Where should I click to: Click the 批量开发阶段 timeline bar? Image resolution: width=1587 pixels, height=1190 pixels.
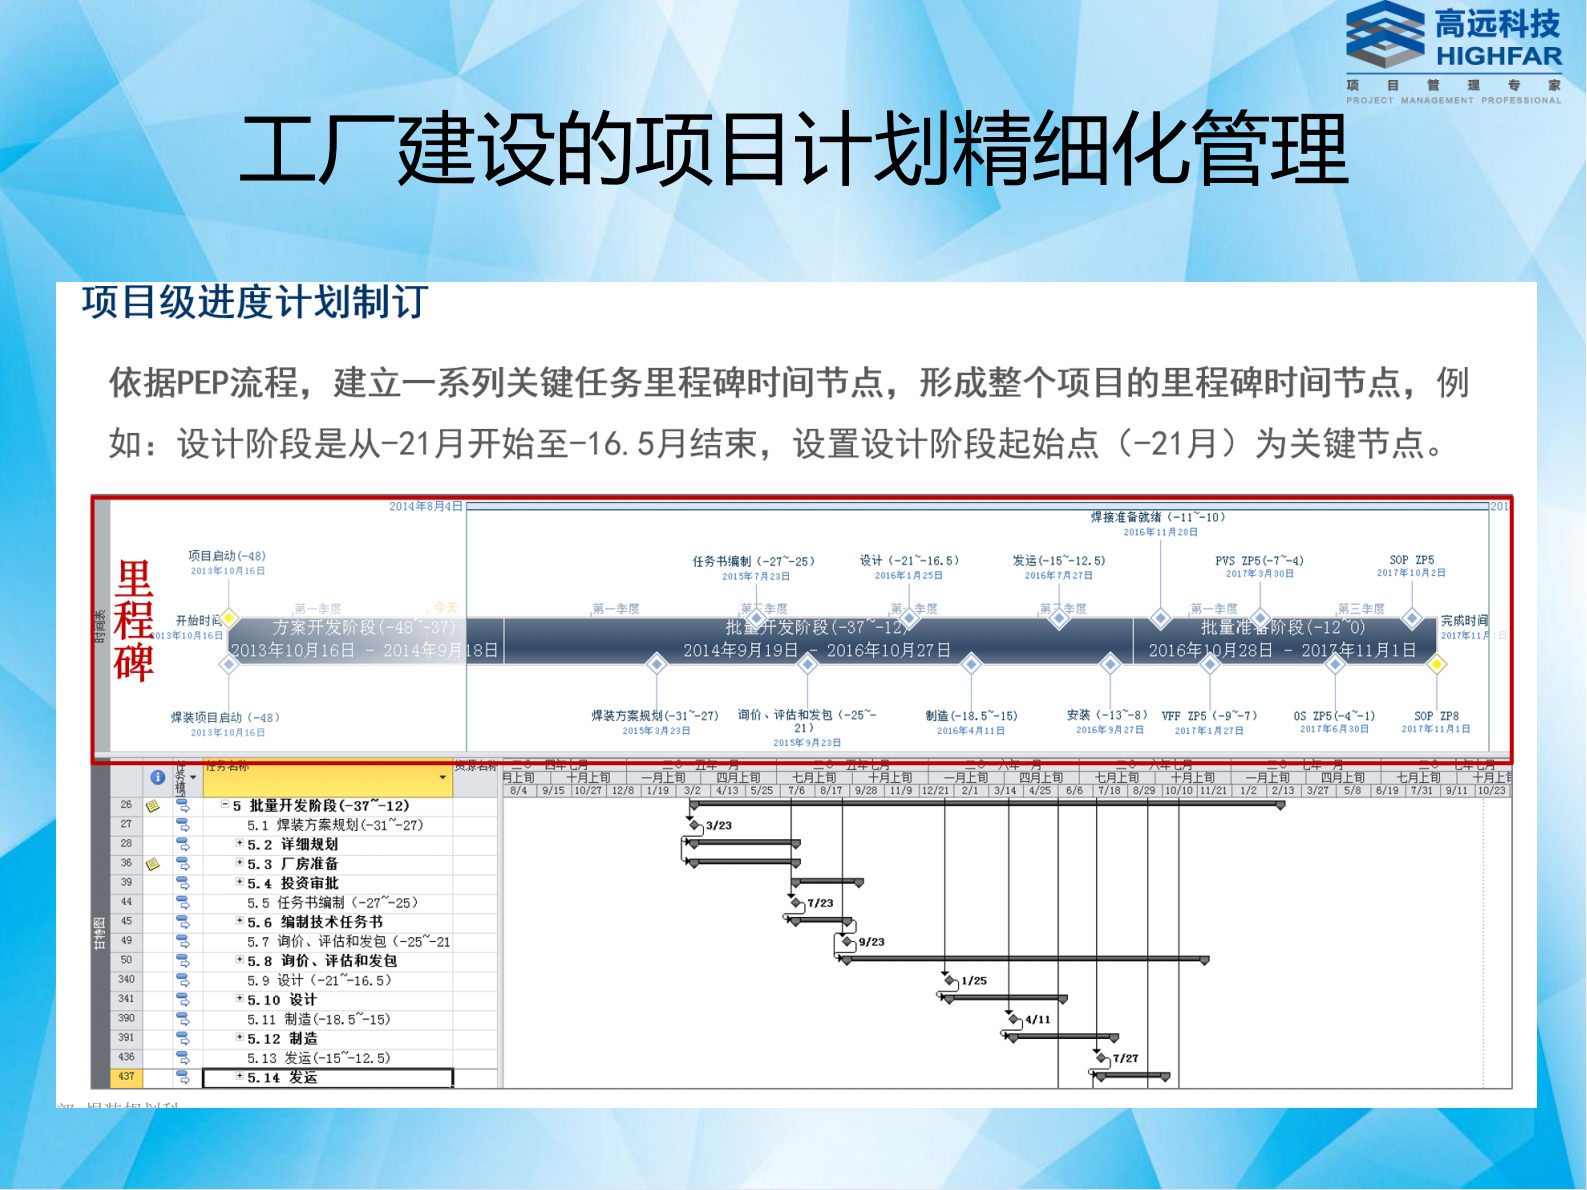point(817,640)
